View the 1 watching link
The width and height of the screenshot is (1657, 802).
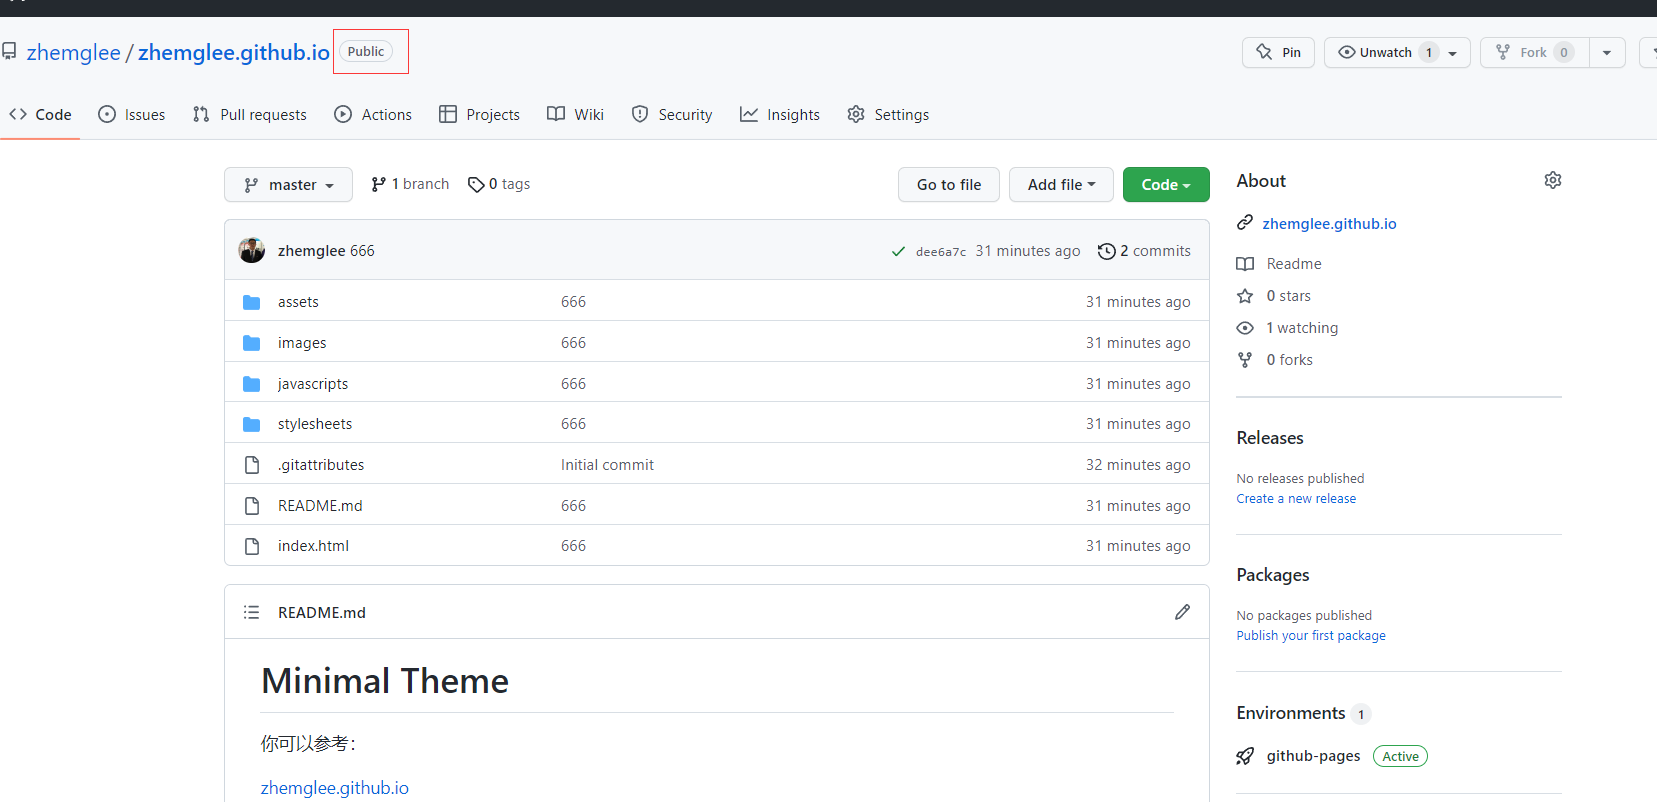pos(1302,328)
